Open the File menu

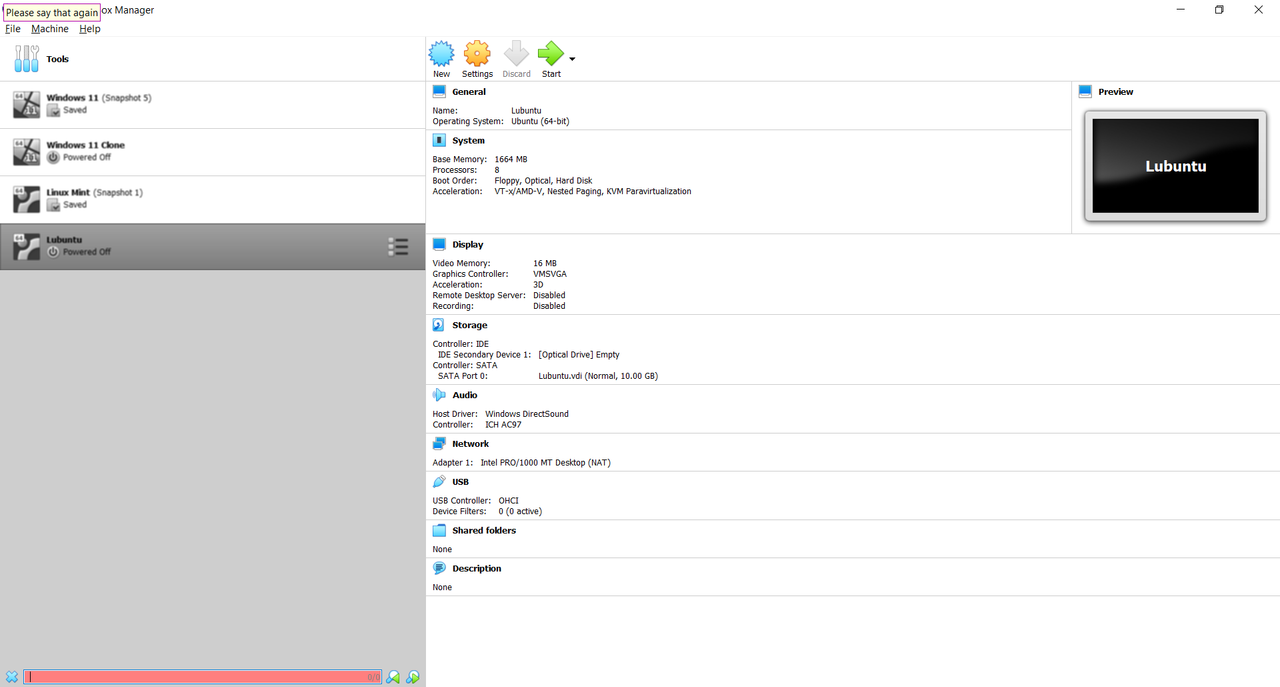tap(13, 29)
